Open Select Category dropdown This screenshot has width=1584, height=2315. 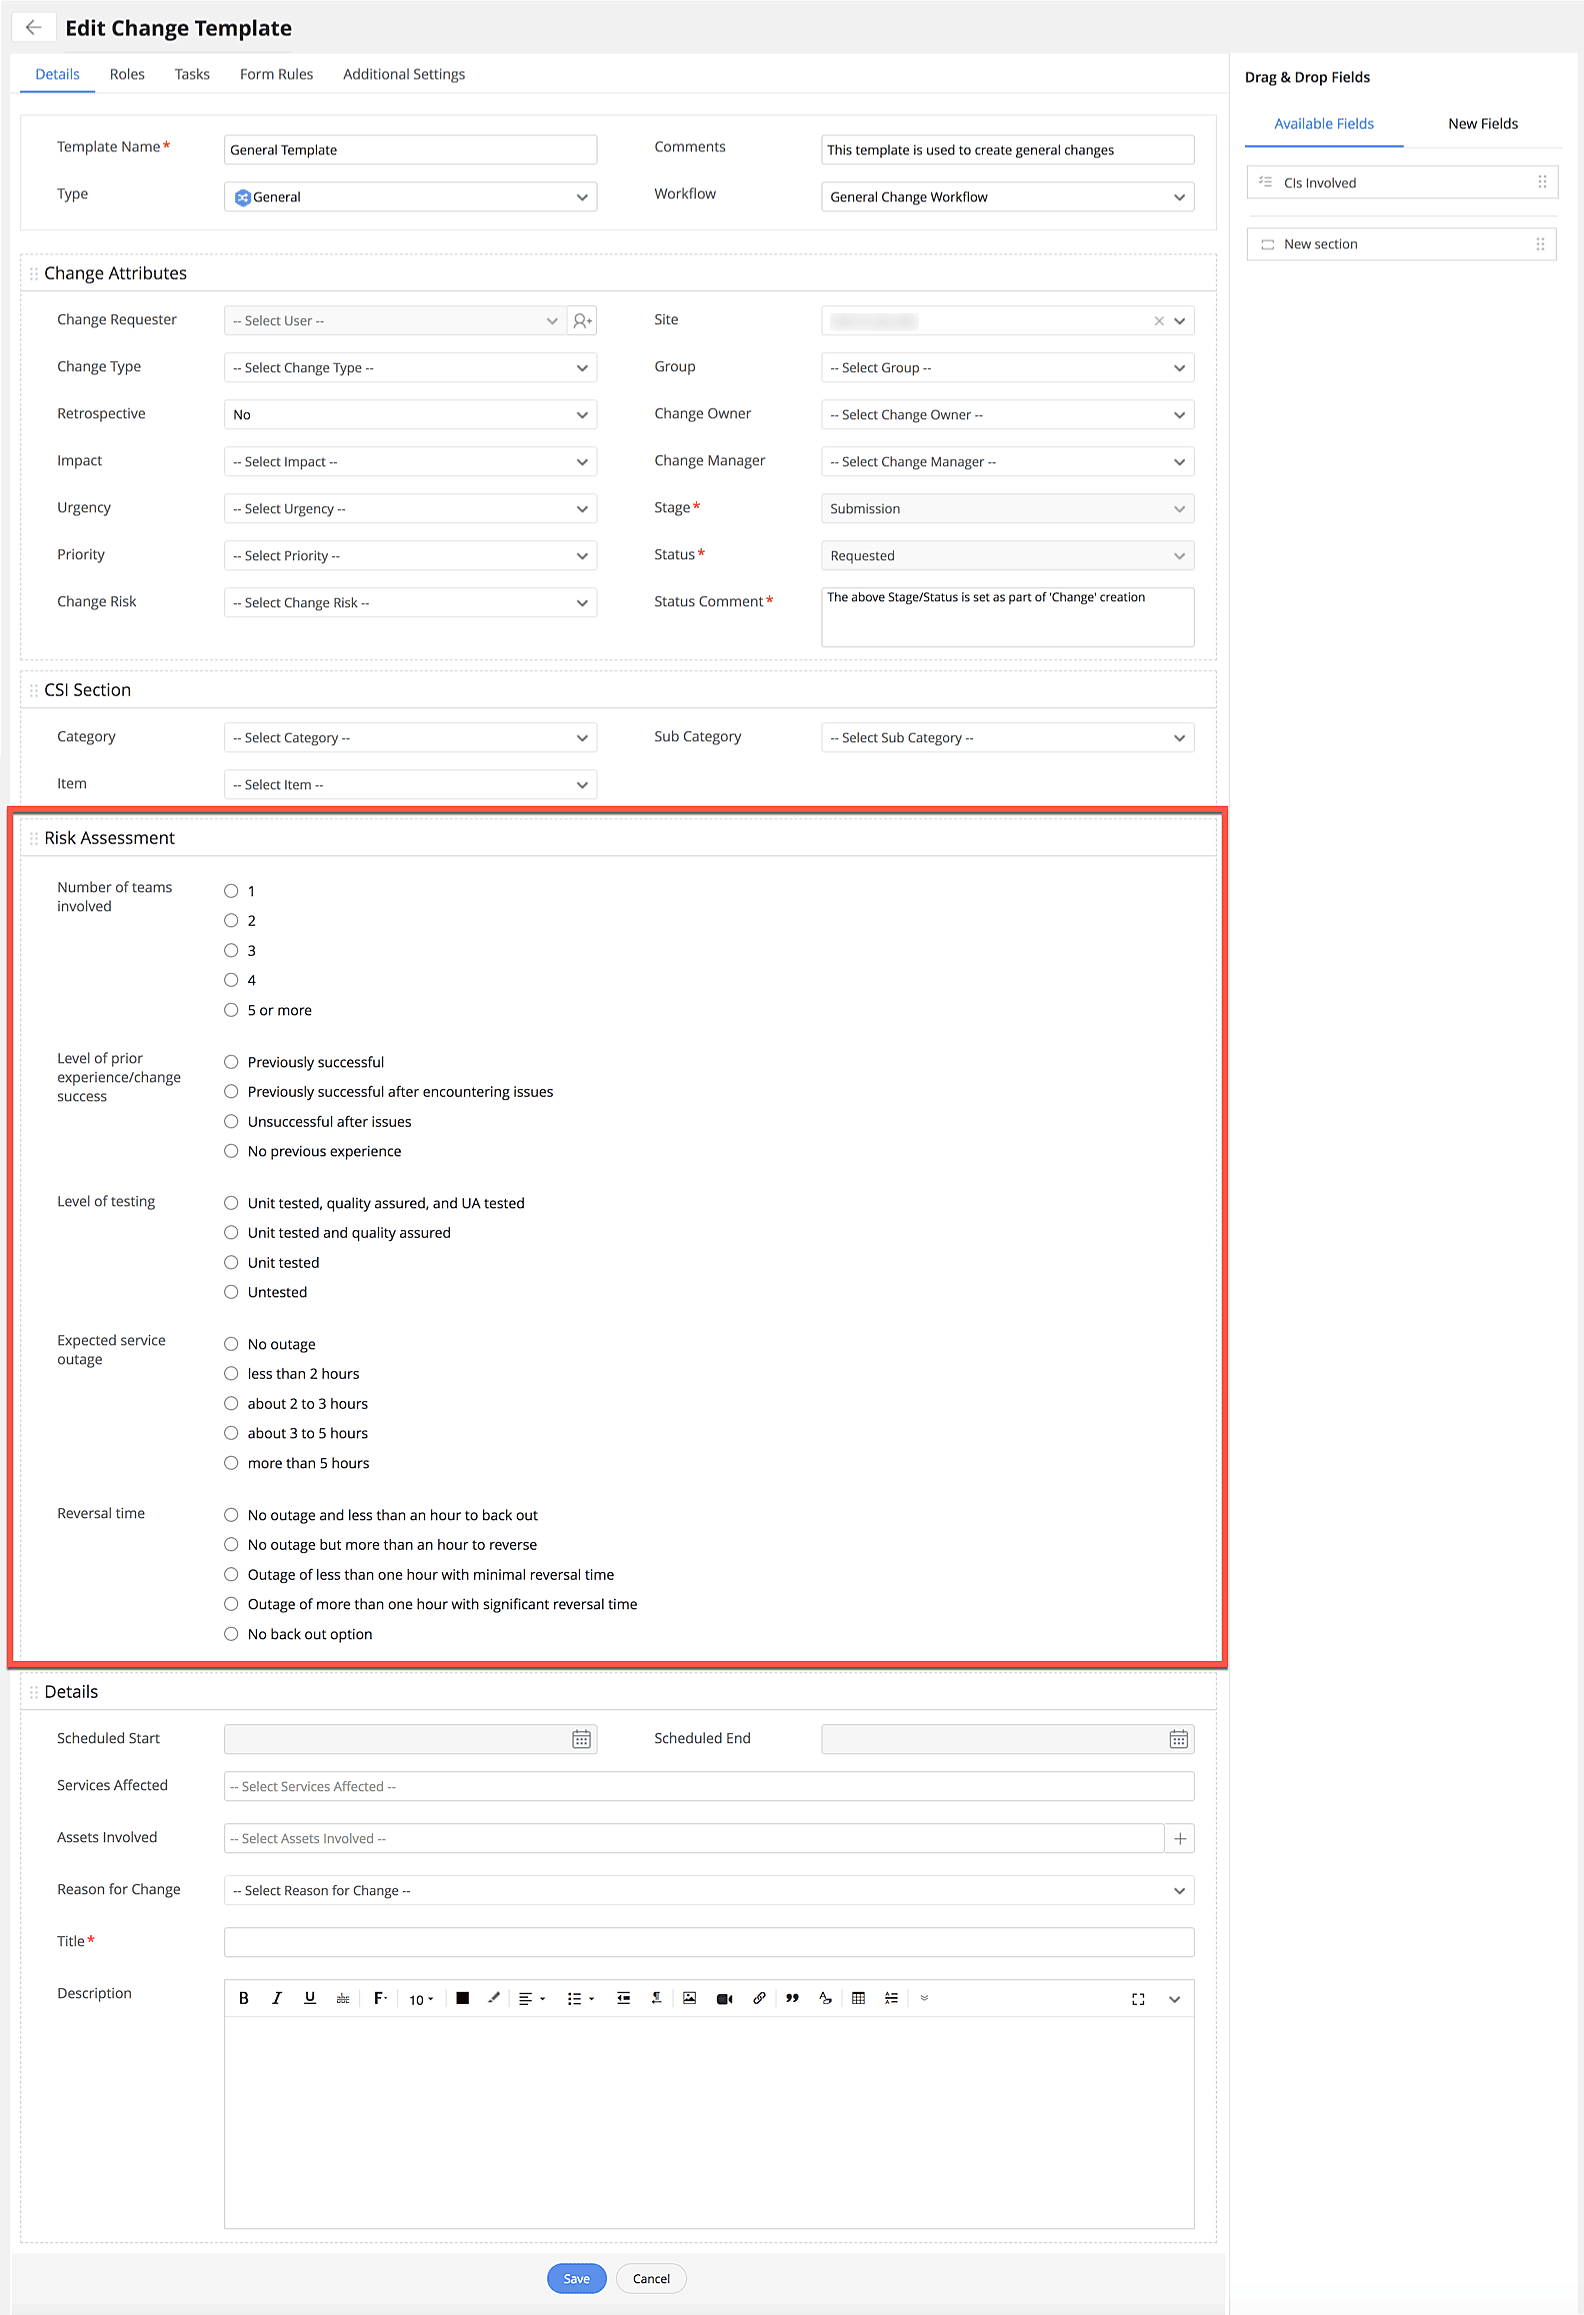coord(410,738)
